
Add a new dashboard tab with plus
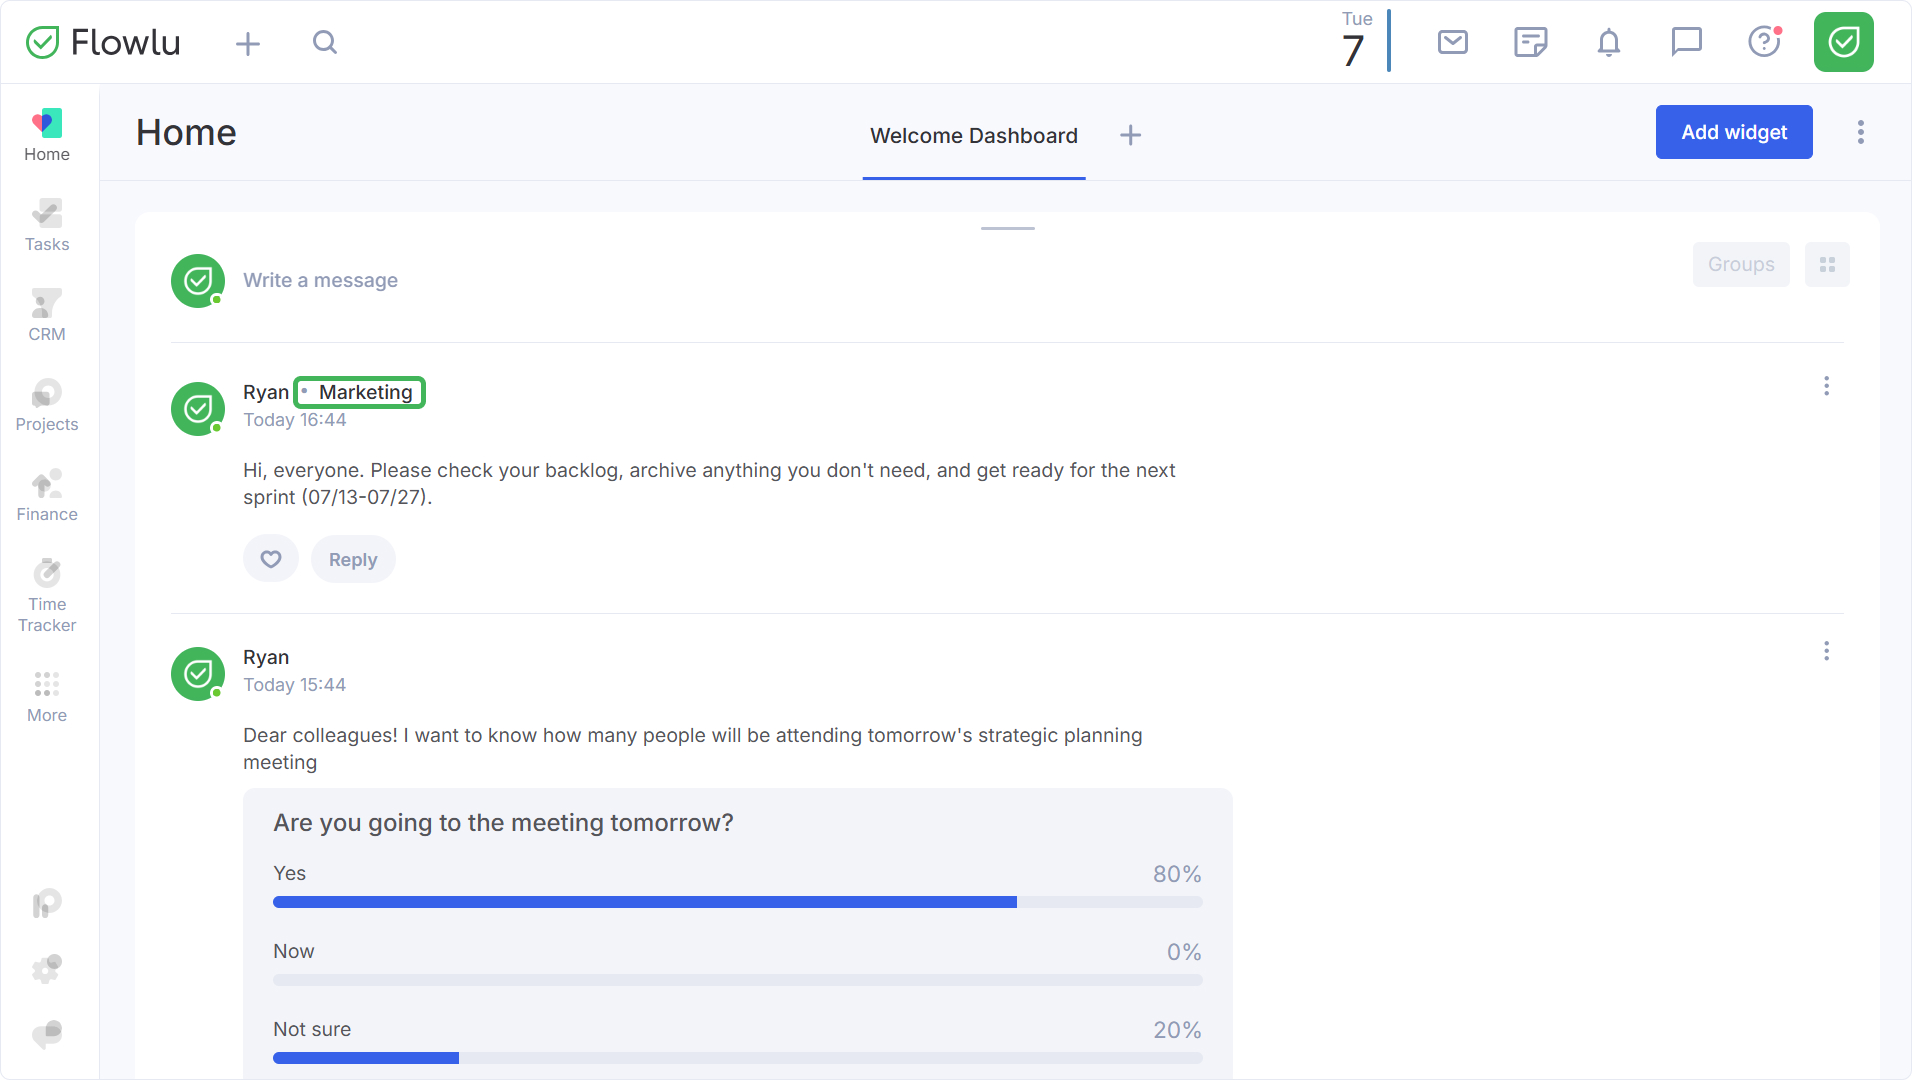tap(1130, 136)
